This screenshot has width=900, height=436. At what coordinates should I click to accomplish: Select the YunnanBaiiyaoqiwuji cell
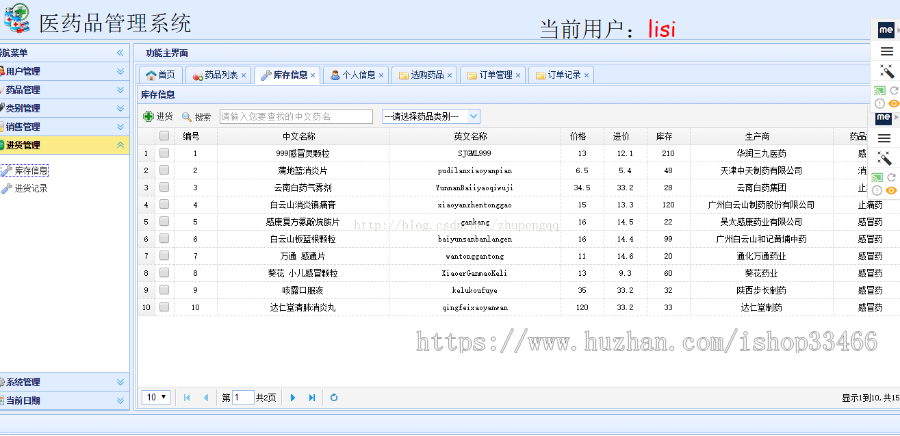click(x=475, y=188)
